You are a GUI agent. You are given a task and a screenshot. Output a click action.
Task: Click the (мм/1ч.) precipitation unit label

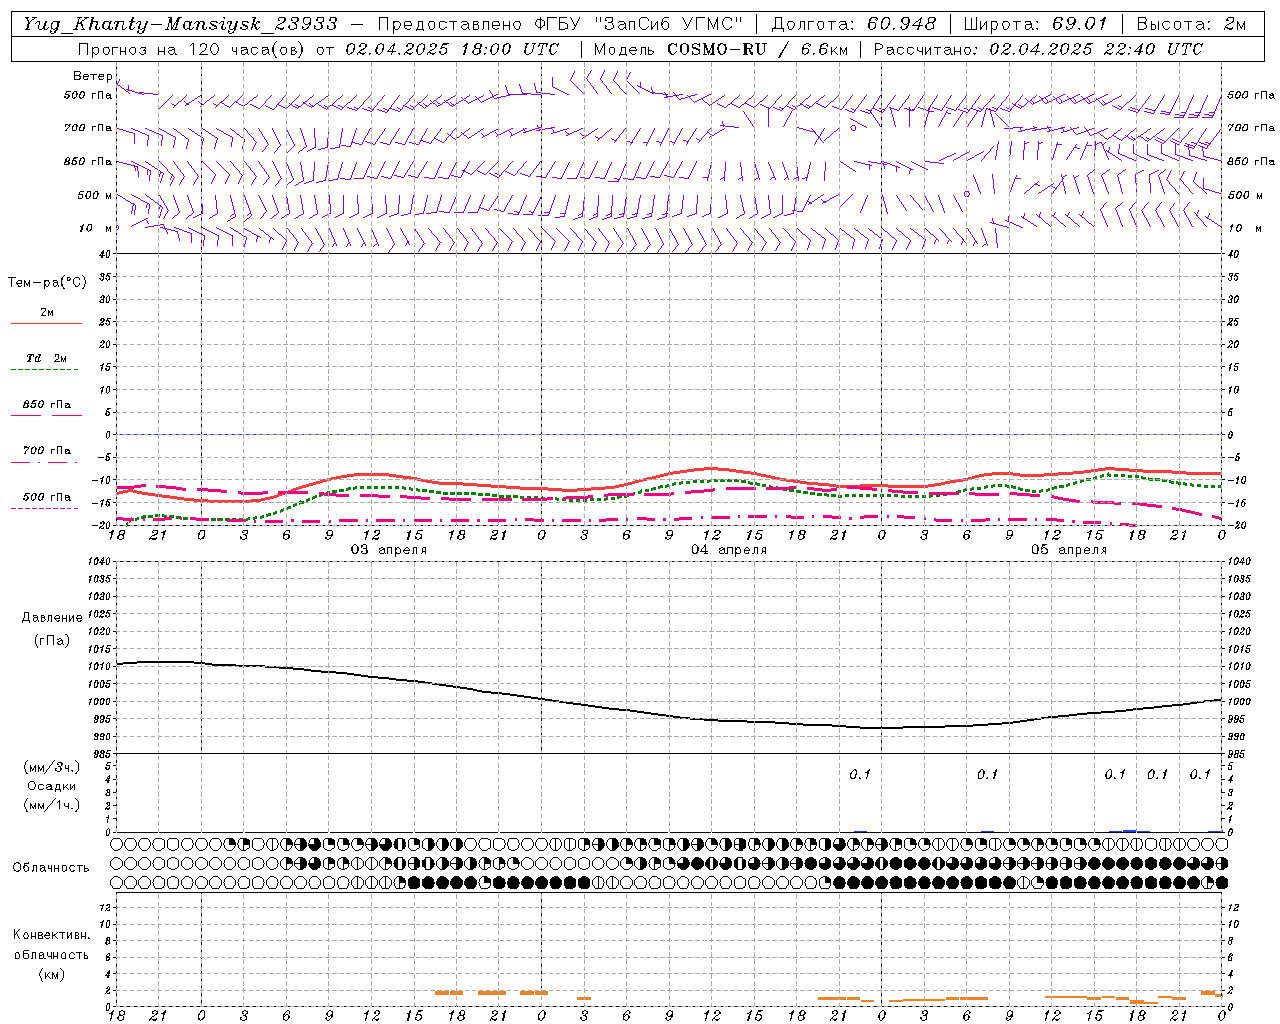[x=51, y=805]
